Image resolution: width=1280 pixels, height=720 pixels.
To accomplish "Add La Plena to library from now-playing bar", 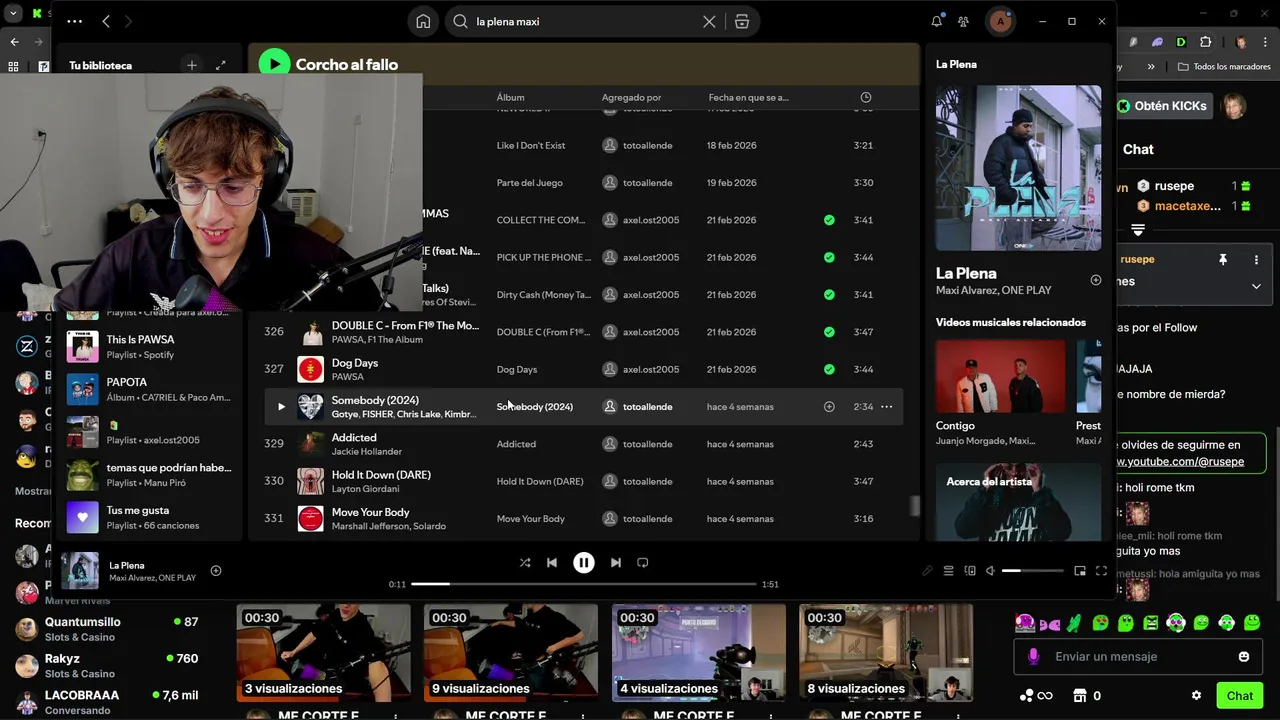I will point(216,571).
